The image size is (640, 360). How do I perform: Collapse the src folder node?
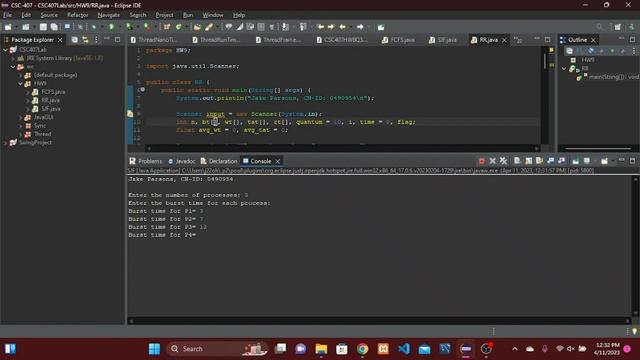13,67
